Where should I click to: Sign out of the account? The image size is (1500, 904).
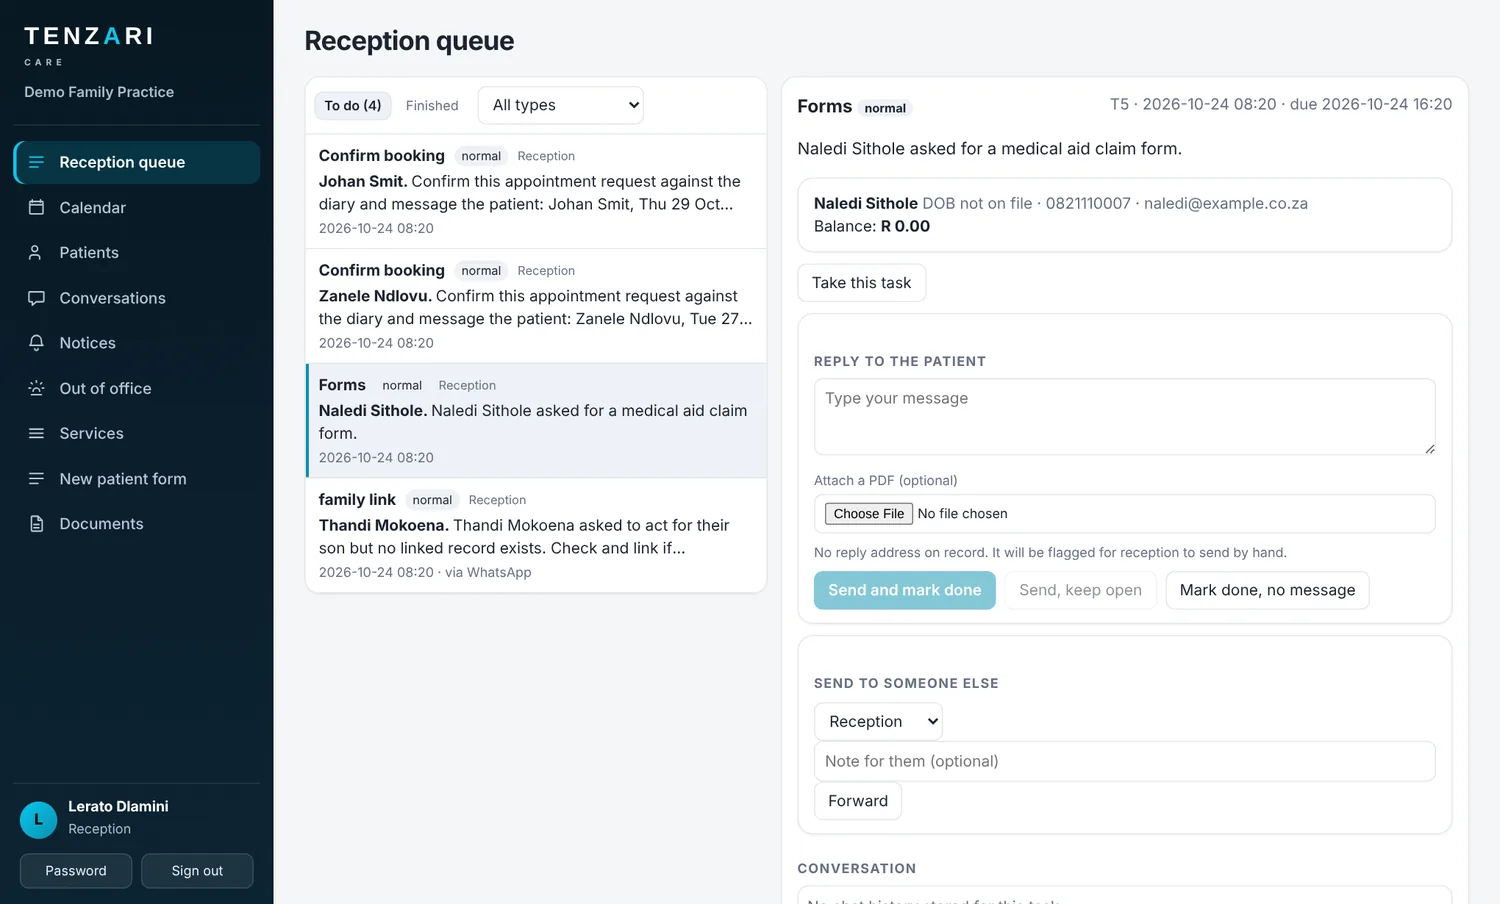click(x=197, y=871)
